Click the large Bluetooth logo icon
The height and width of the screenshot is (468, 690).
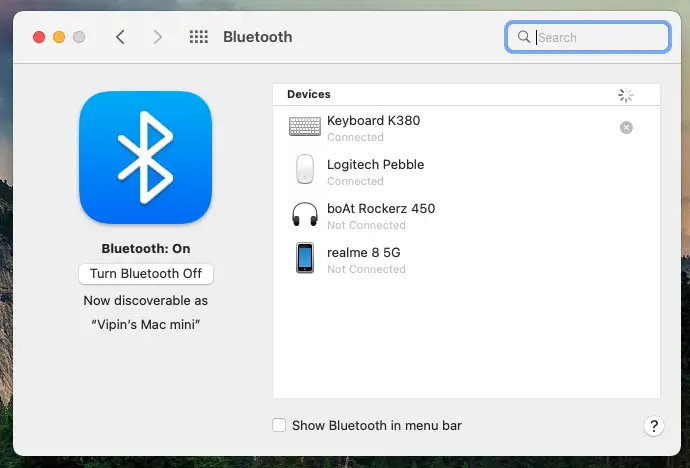pos(146,157)
